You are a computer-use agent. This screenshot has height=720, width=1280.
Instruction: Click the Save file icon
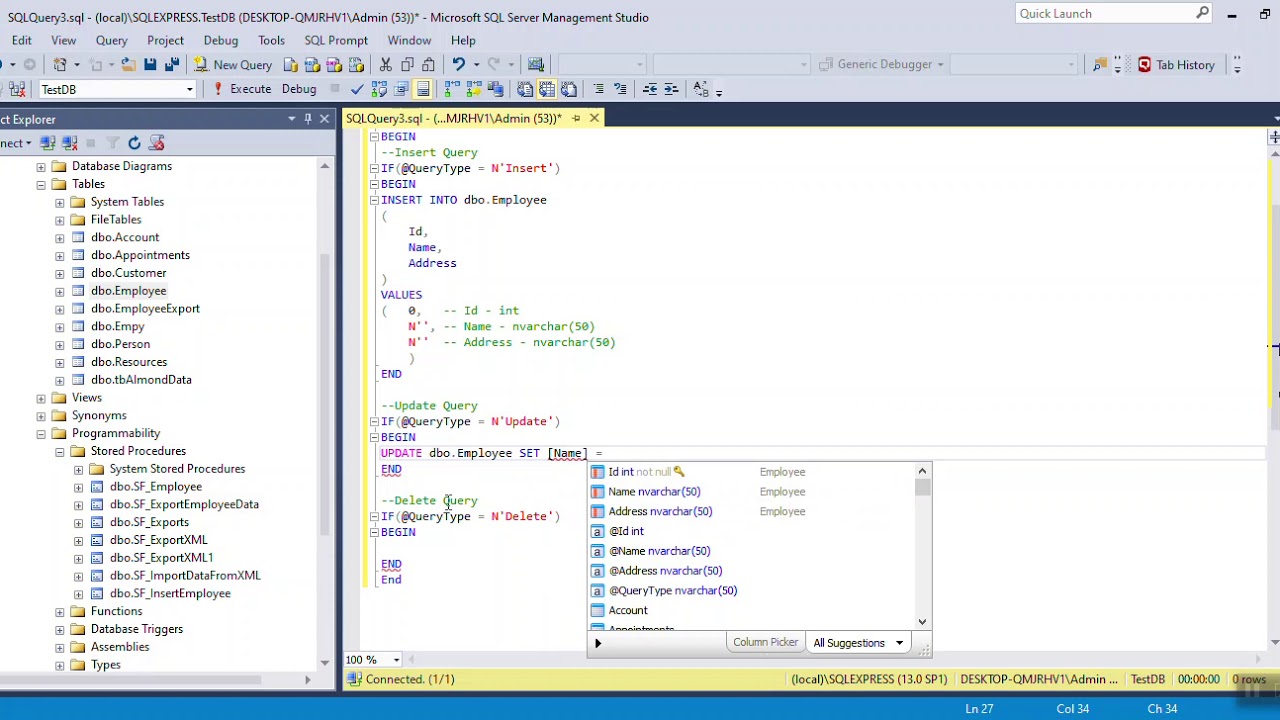(x=150, y=65)
